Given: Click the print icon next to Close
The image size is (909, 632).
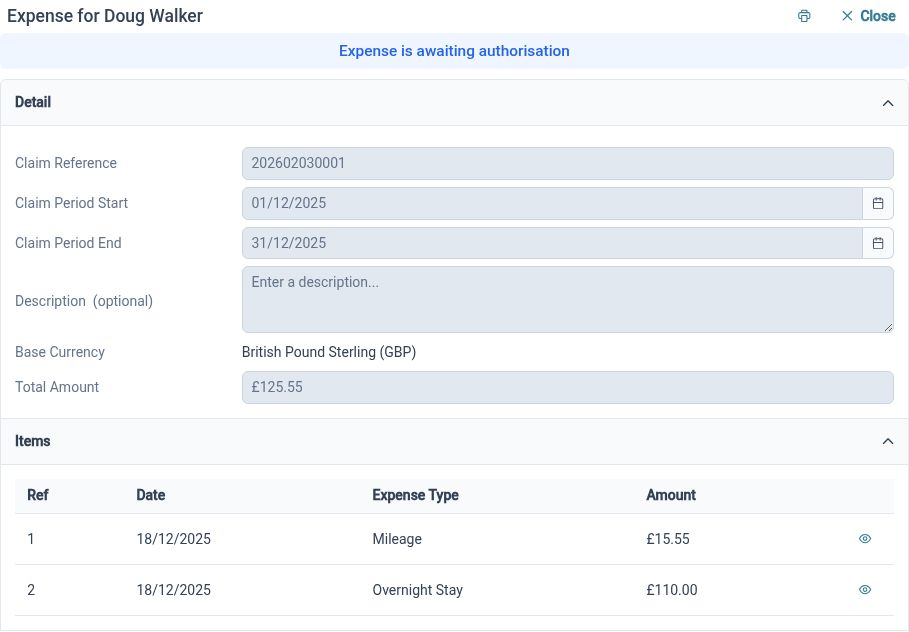Looking at the screenshot, I should pos(803,16).
